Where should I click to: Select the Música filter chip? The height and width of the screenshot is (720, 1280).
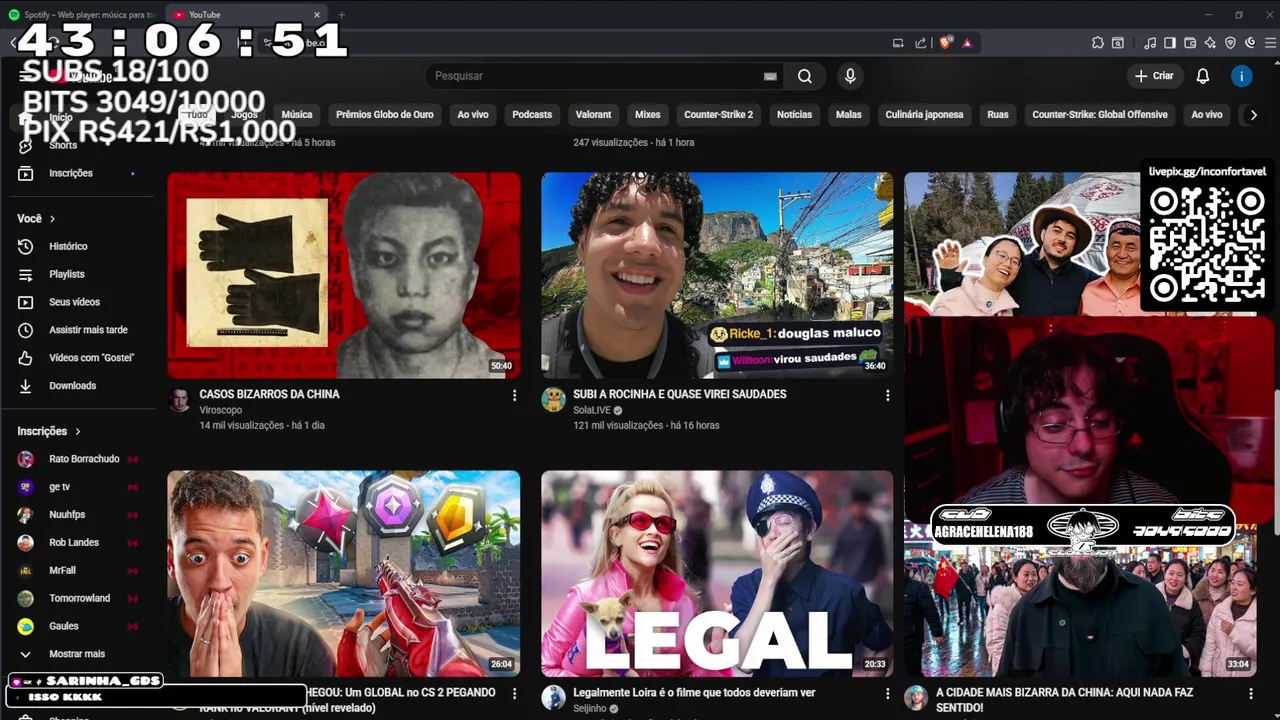pos(297,115)
